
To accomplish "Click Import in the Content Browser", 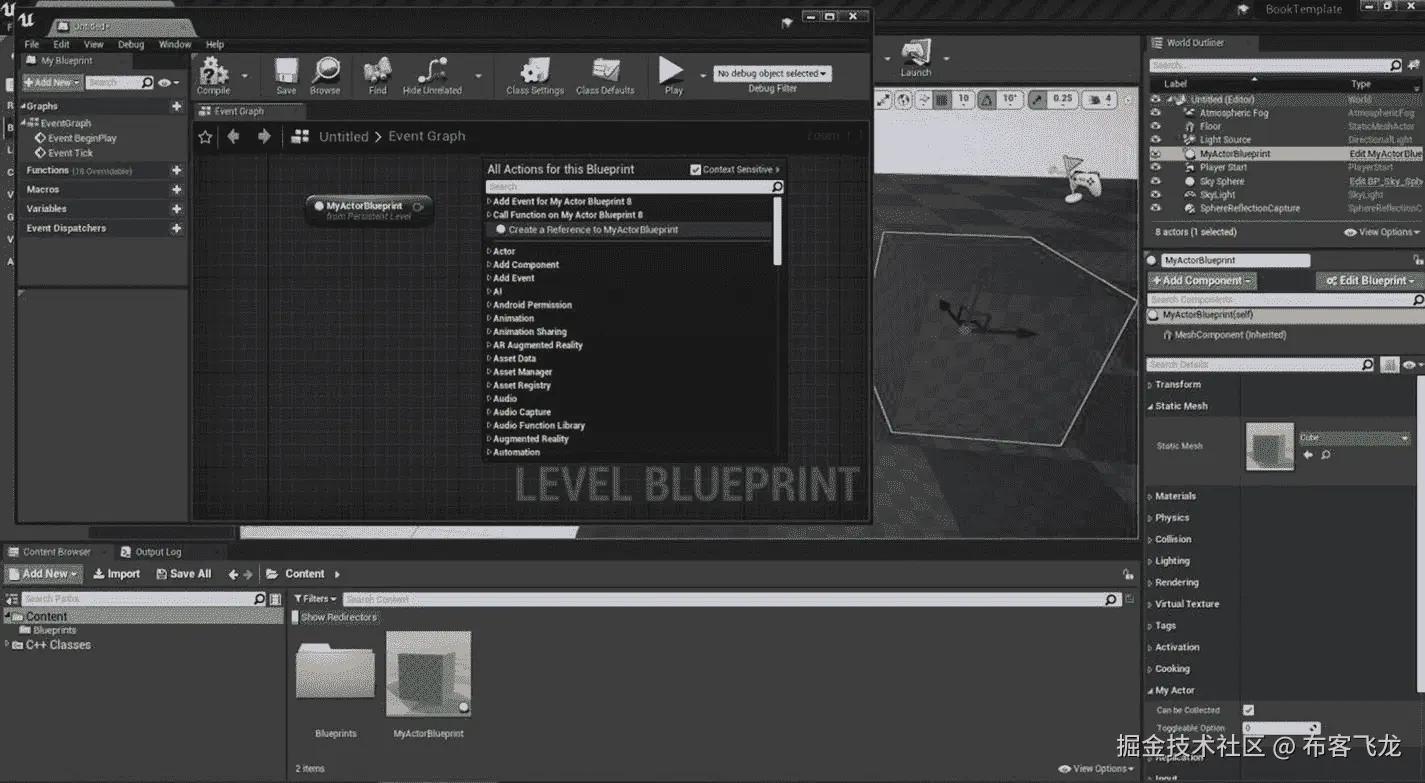I will [x=117, y=574].
